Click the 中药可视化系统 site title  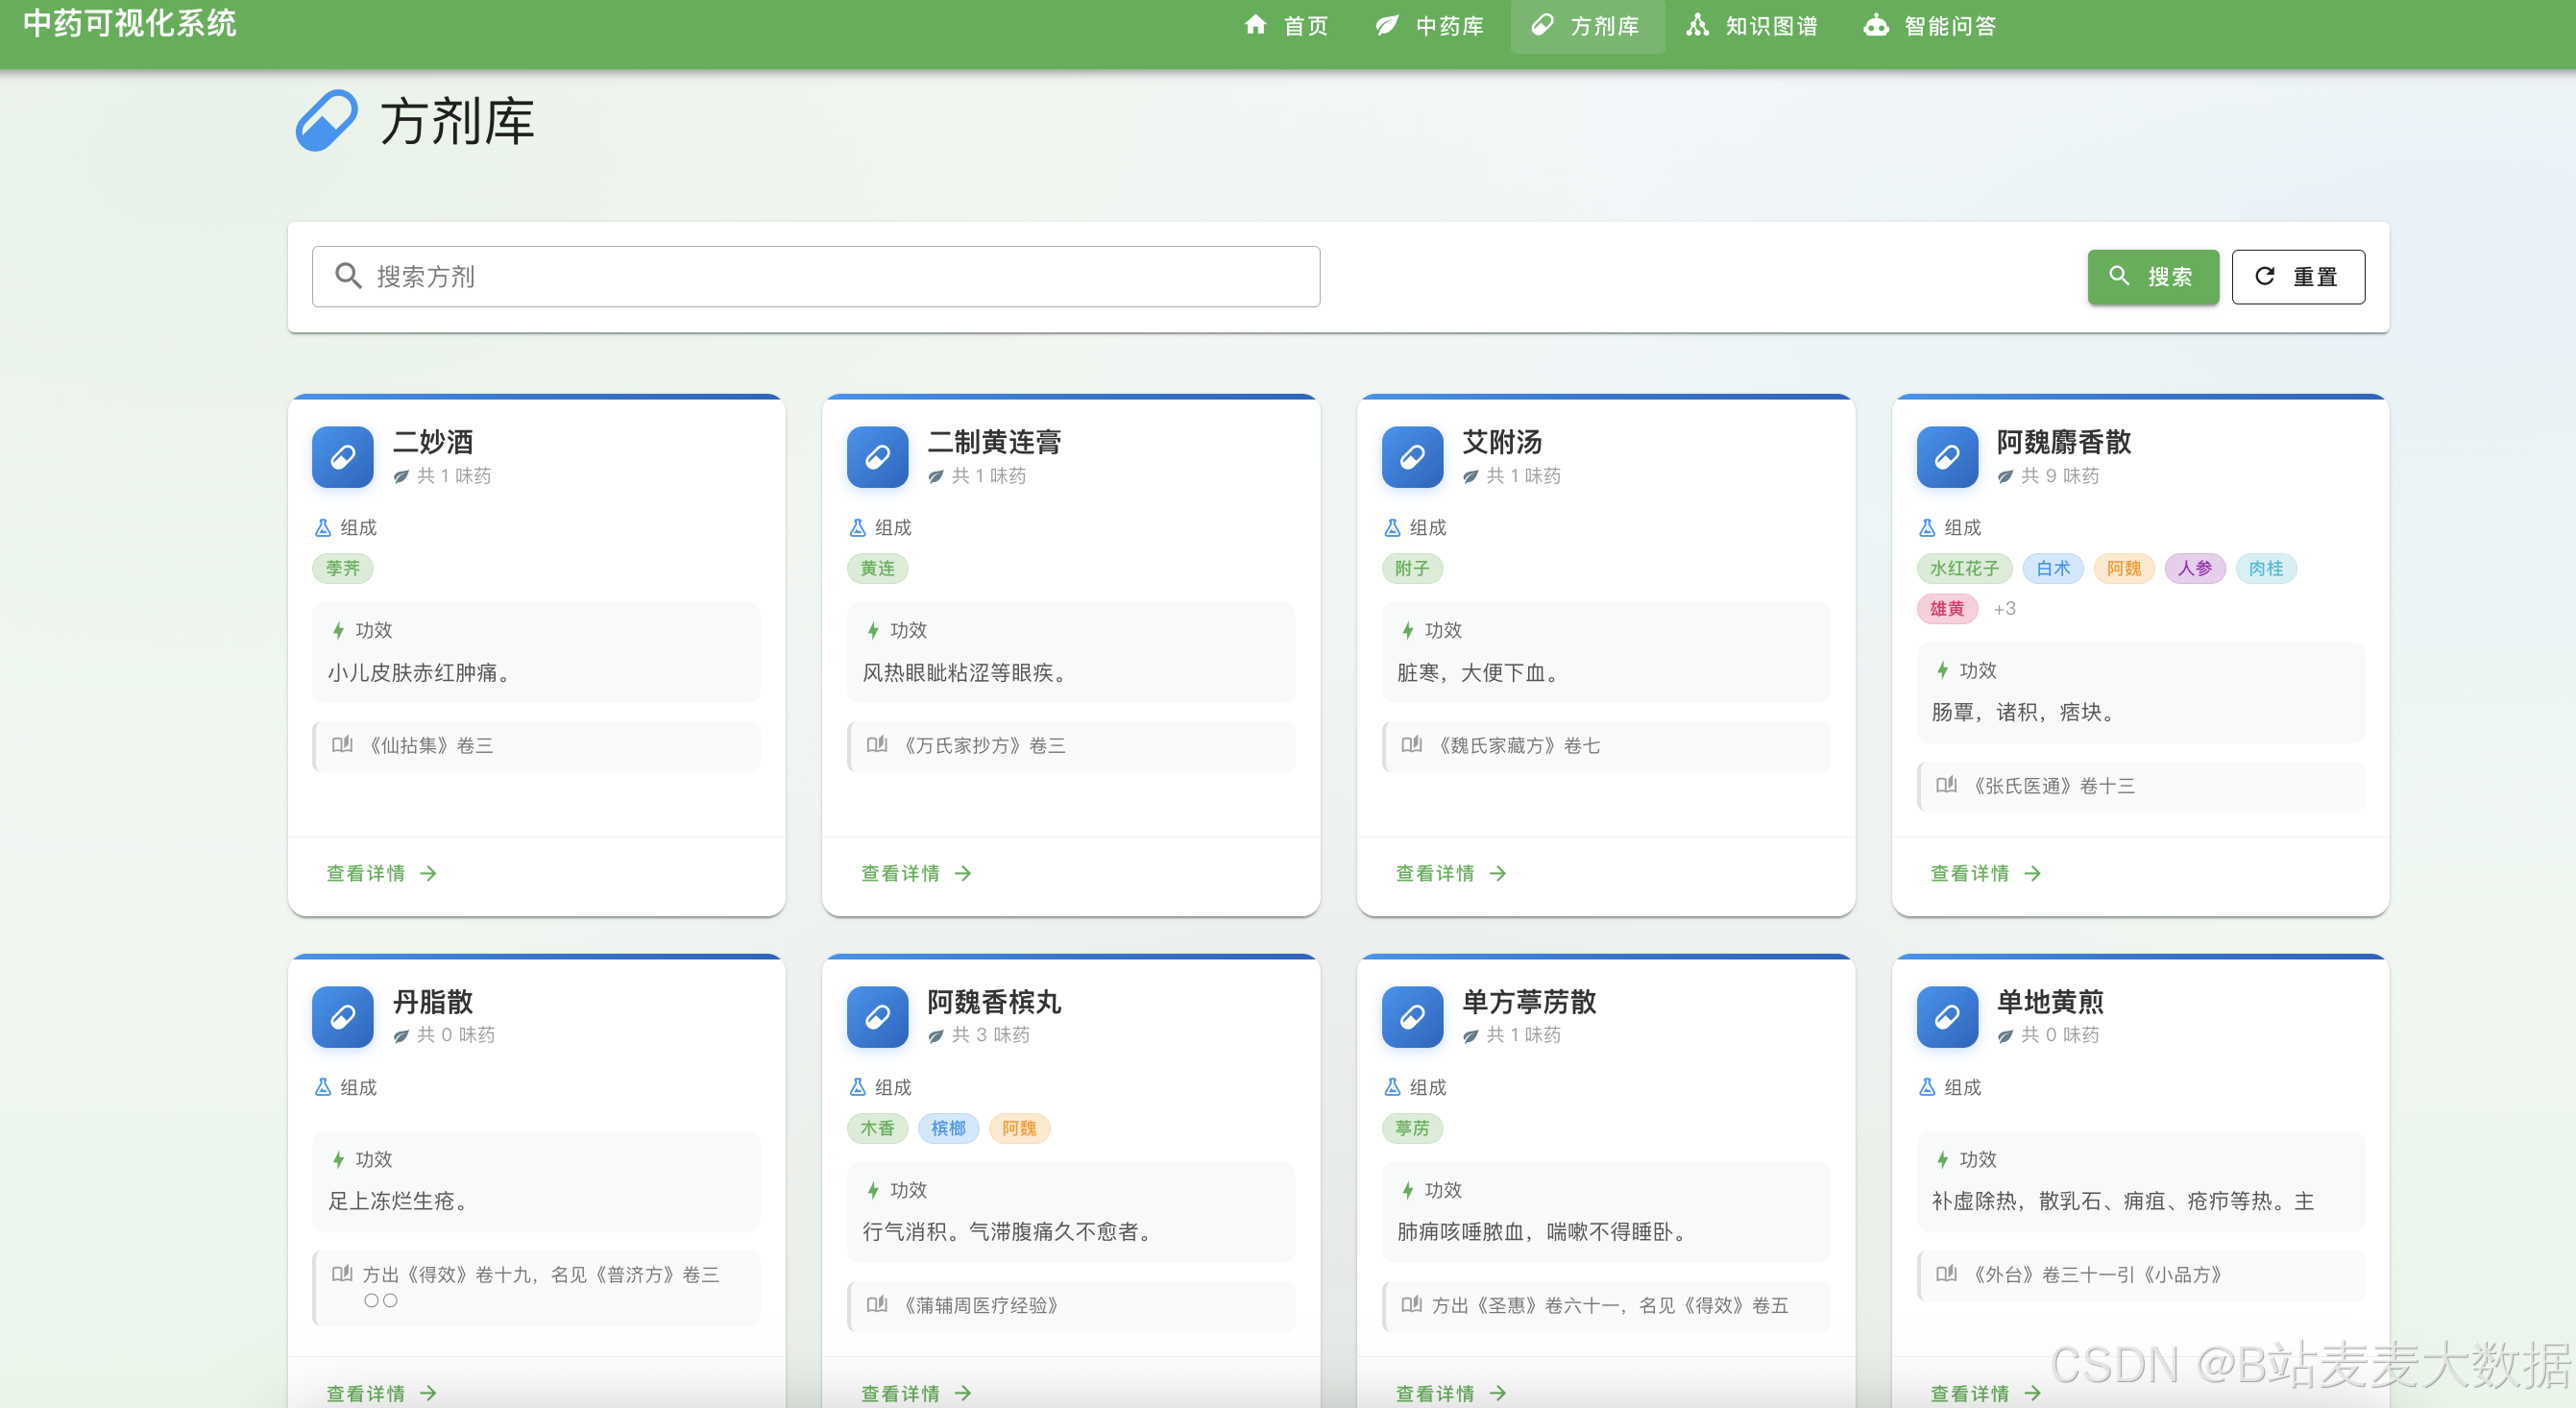tap(129, 22)
